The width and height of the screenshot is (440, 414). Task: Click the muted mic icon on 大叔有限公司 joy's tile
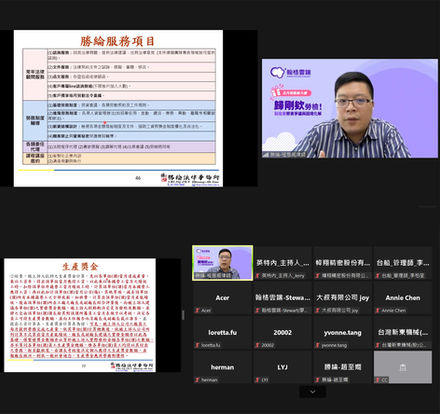tap(318, 310)
